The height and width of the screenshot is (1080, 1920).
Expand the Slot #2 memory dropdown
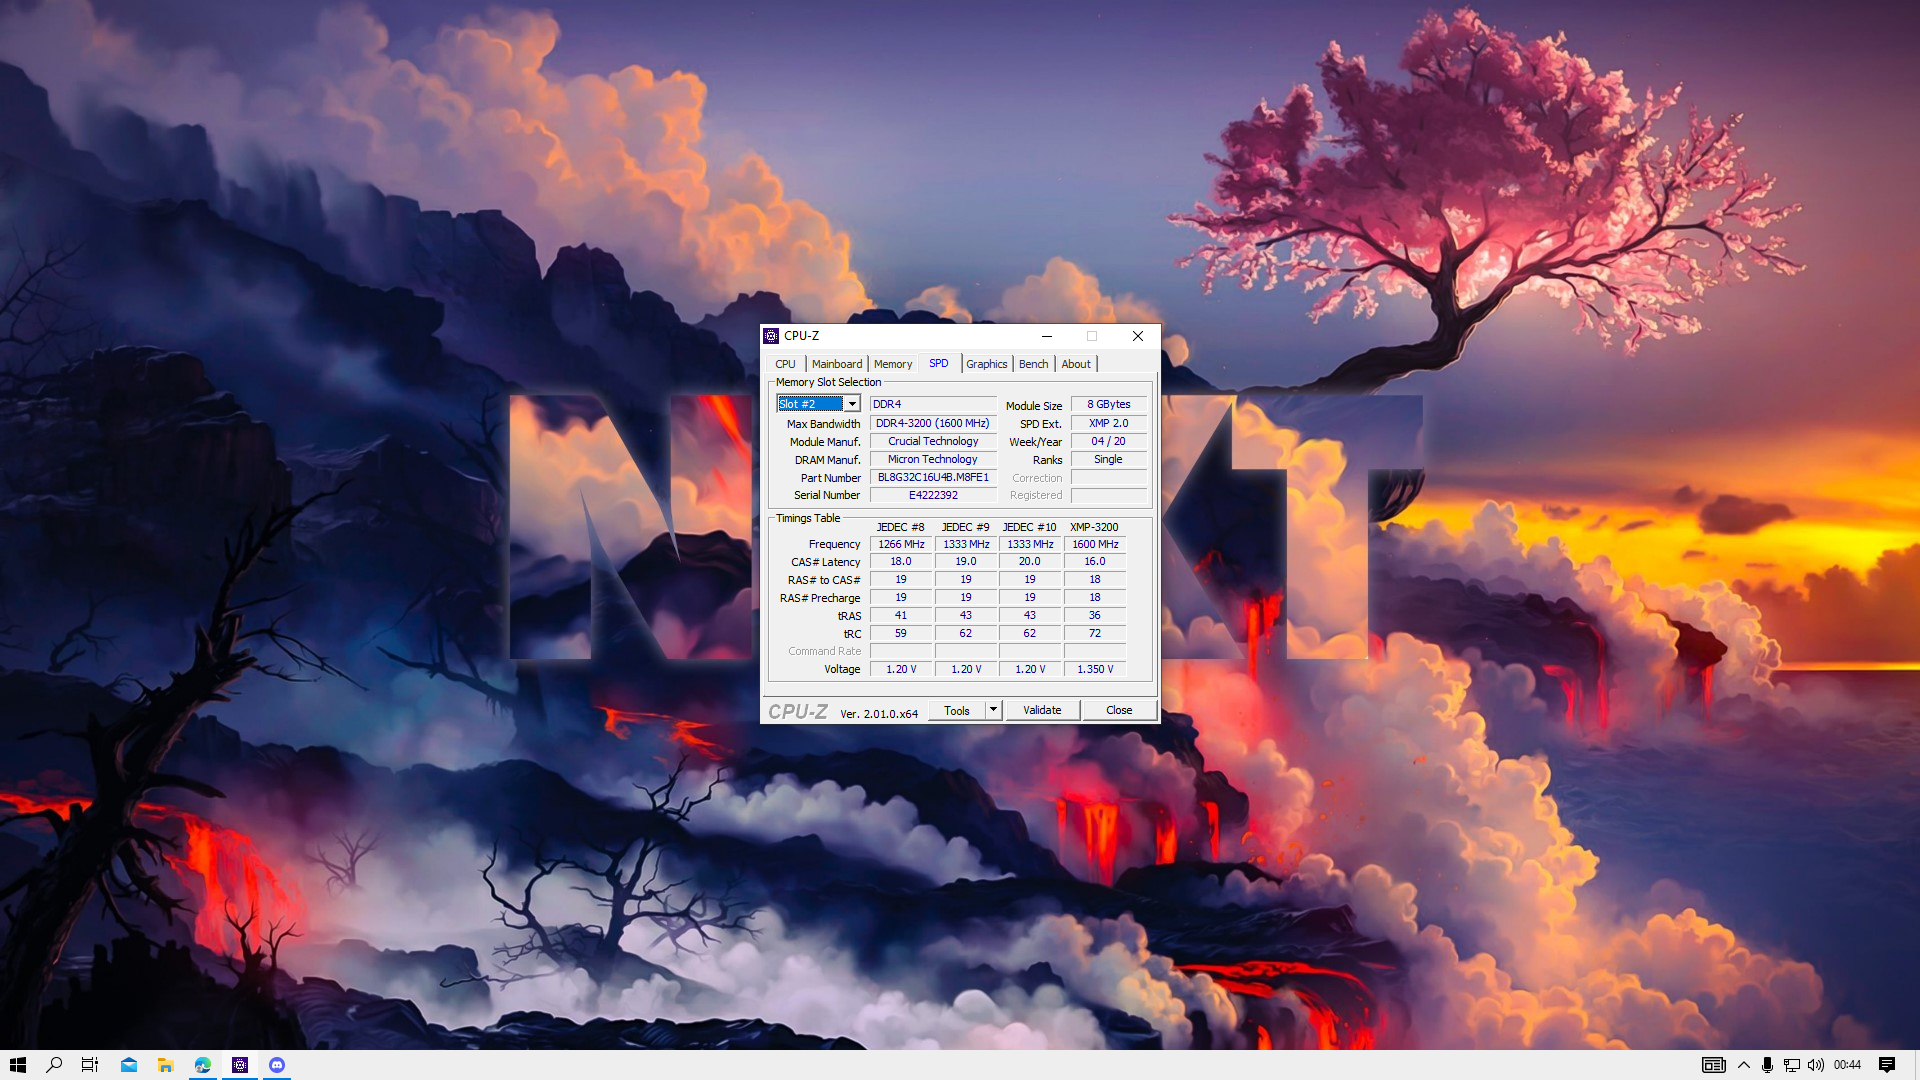pyautogui.click(x=852, y=404)
